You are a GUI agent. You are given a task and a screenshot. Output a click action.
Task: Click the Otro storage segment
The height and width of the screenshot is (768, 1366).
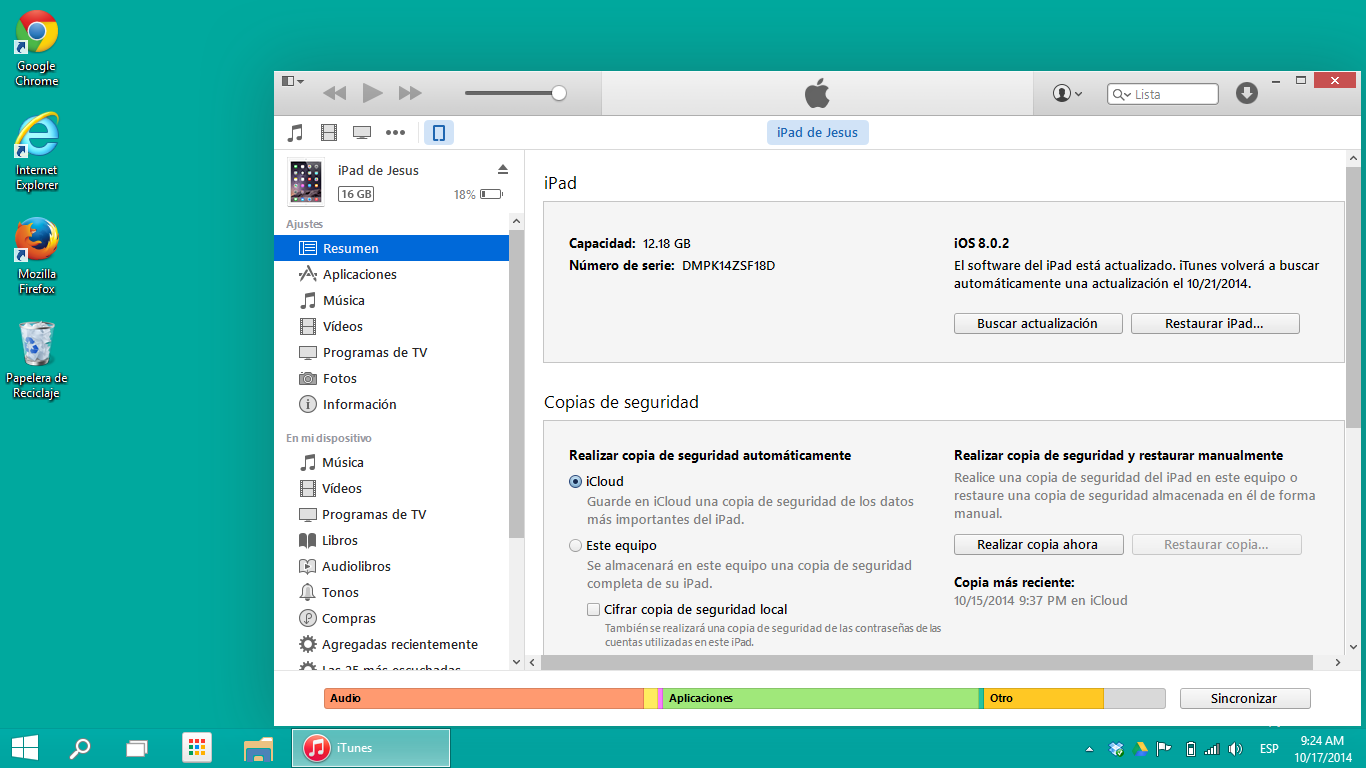tap(1043, 698)
